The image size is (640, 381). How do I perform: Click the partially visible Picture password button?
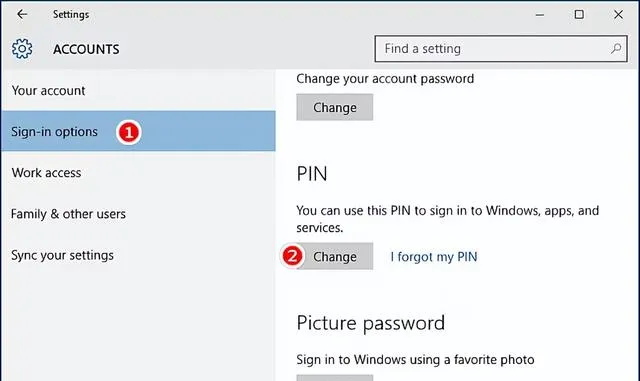tap(335, 378)
